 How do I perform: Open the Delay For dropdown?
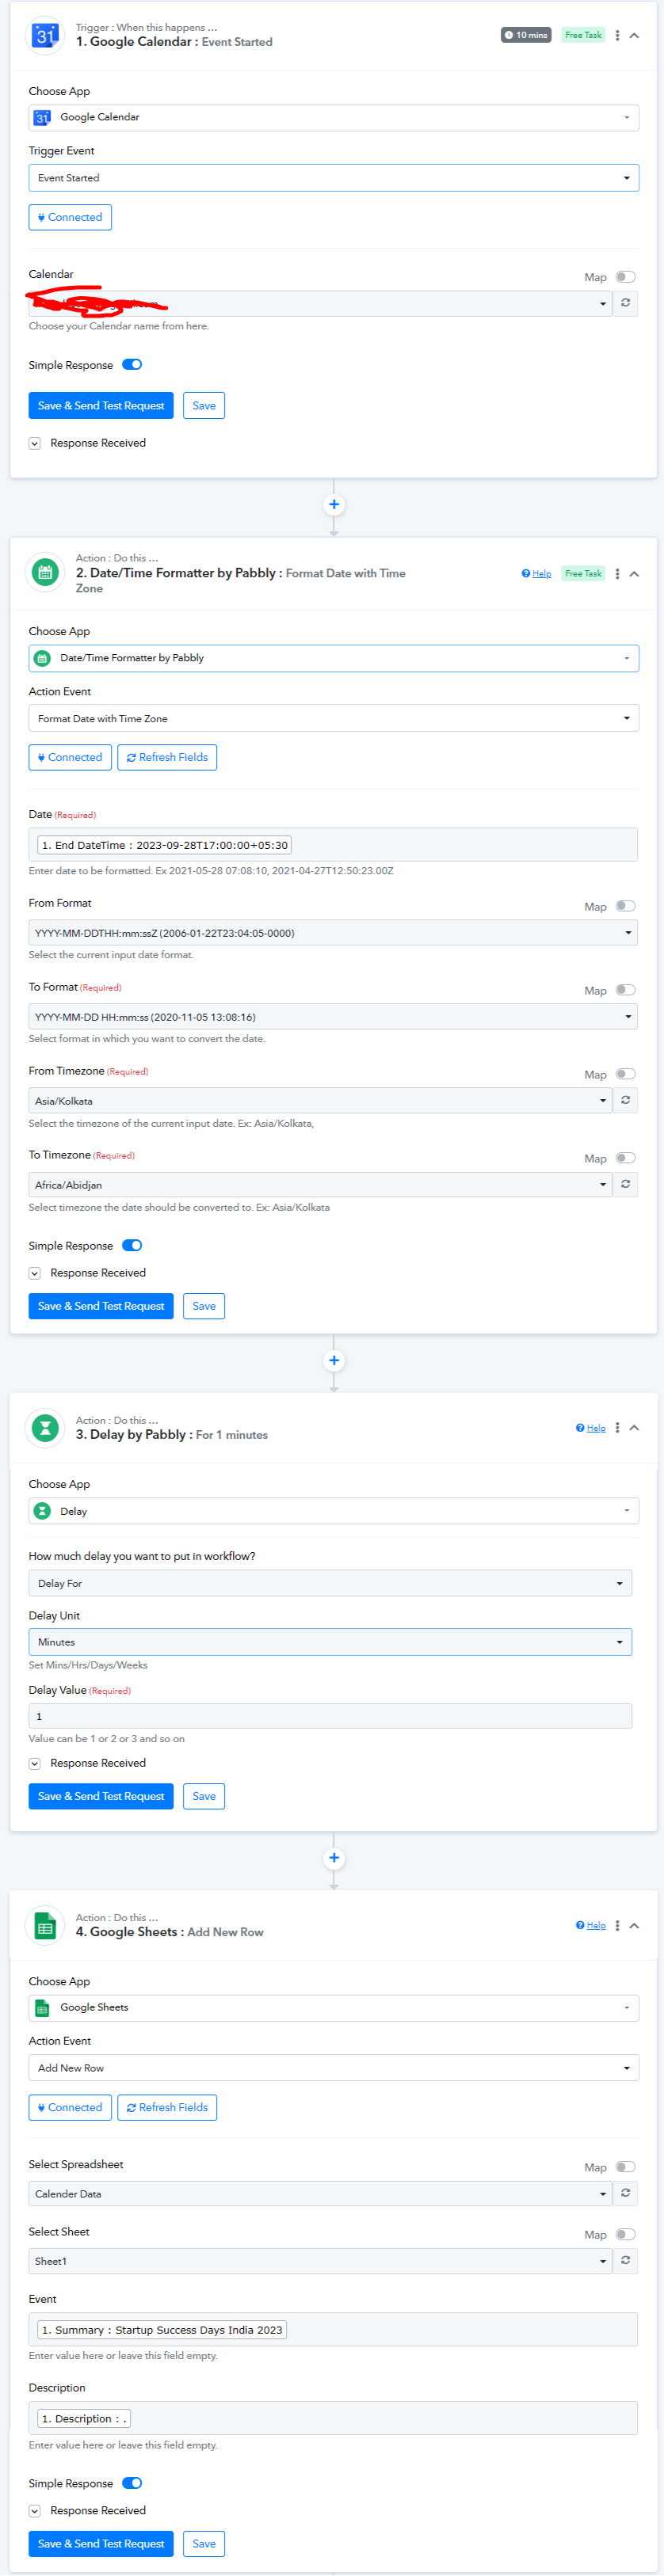click(x=330, y=1583)
